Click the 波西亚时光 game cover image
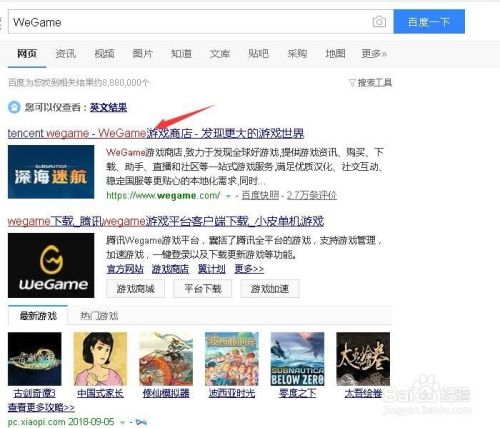500x428 pixels. tap(232, 359)
